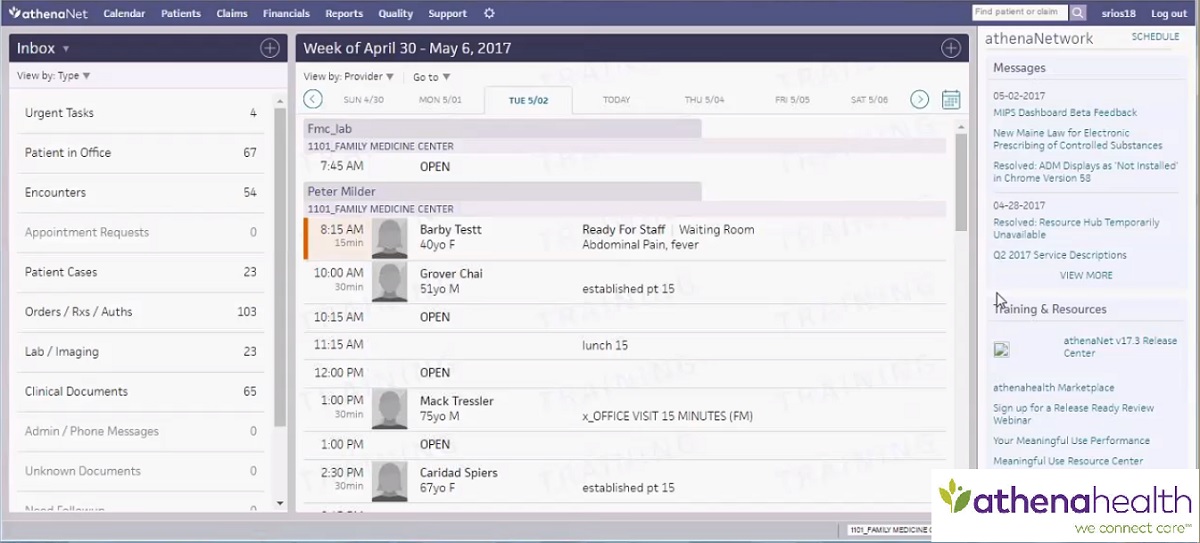Click in the Find patient or claim field
Screen dimensions: 1200x543
[x=1020, y=13]
